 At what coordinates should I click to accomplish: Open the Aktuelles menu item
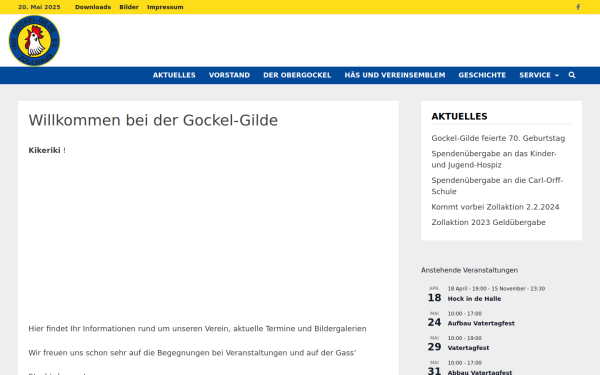174,75
